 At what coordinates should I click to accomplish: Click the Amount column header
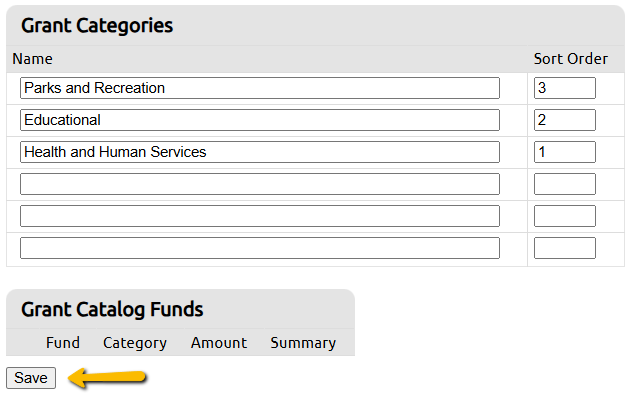[x=219, y=343]
